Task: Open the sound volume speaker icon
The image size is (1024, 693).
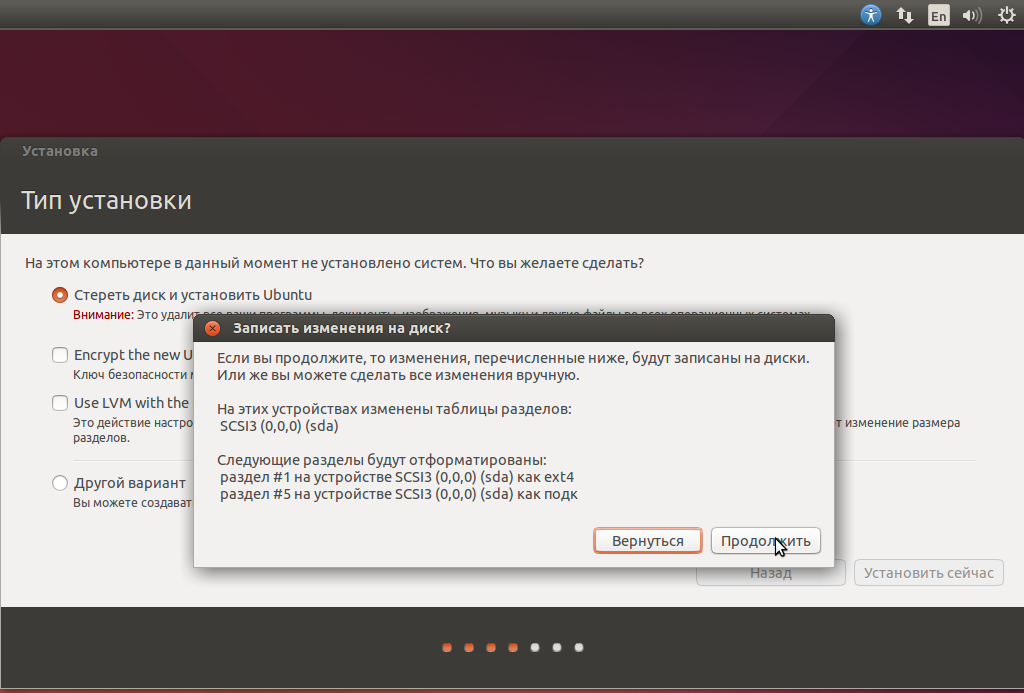Action: pyautogui.click(x=972, y=15)
